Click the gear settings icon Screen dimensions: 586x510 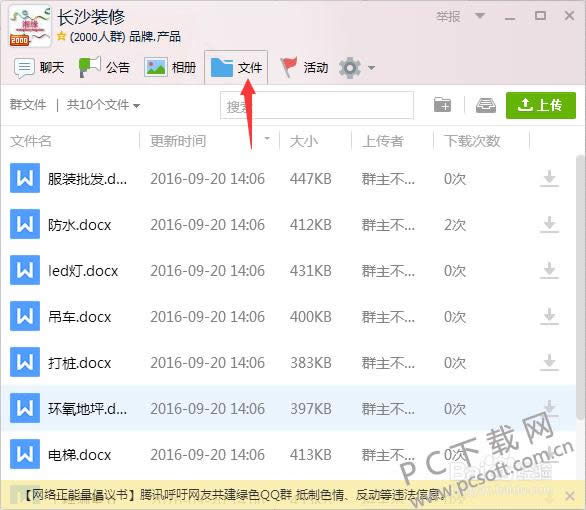[x=349, y=68]
